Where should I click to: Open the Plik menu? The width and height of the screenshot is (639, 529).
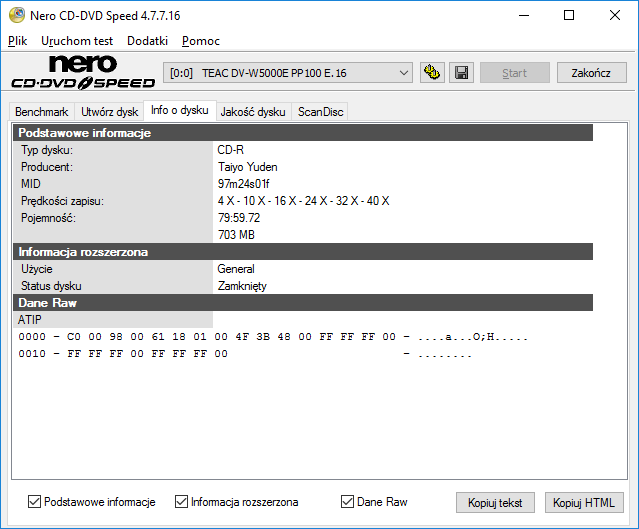tap(18, 41)
